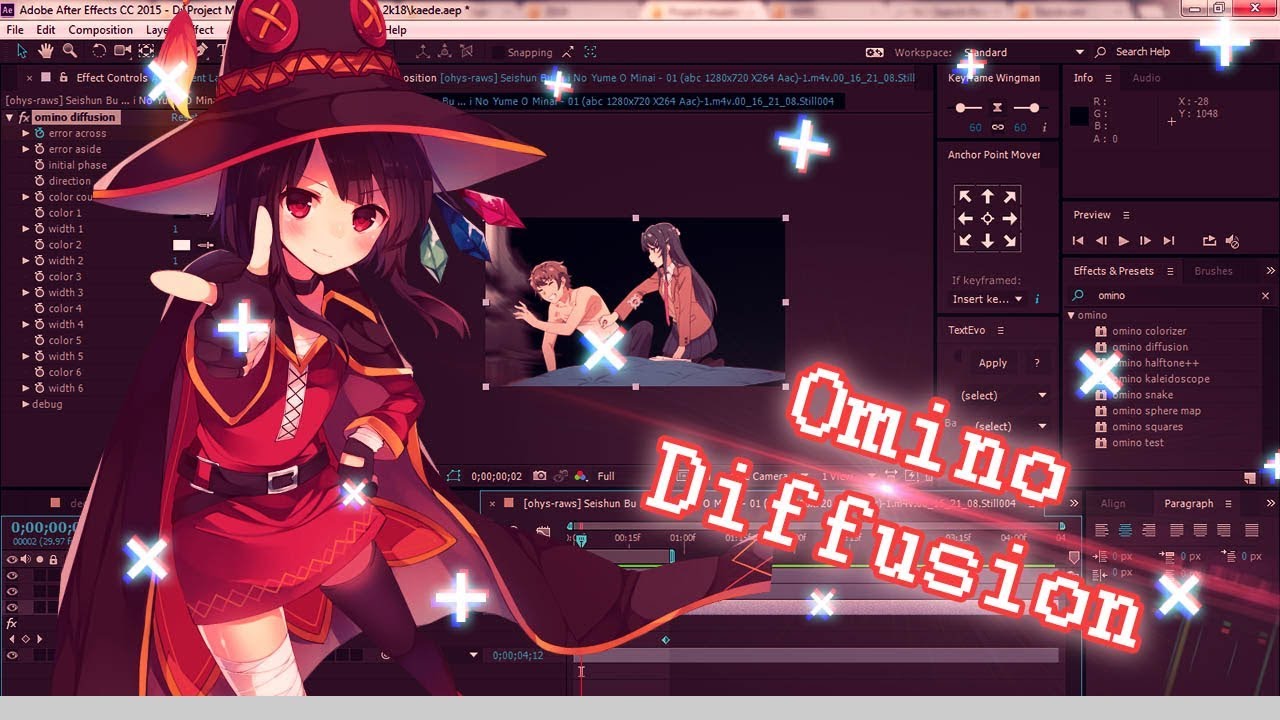Click the Unified Camera tool icon

123,51
